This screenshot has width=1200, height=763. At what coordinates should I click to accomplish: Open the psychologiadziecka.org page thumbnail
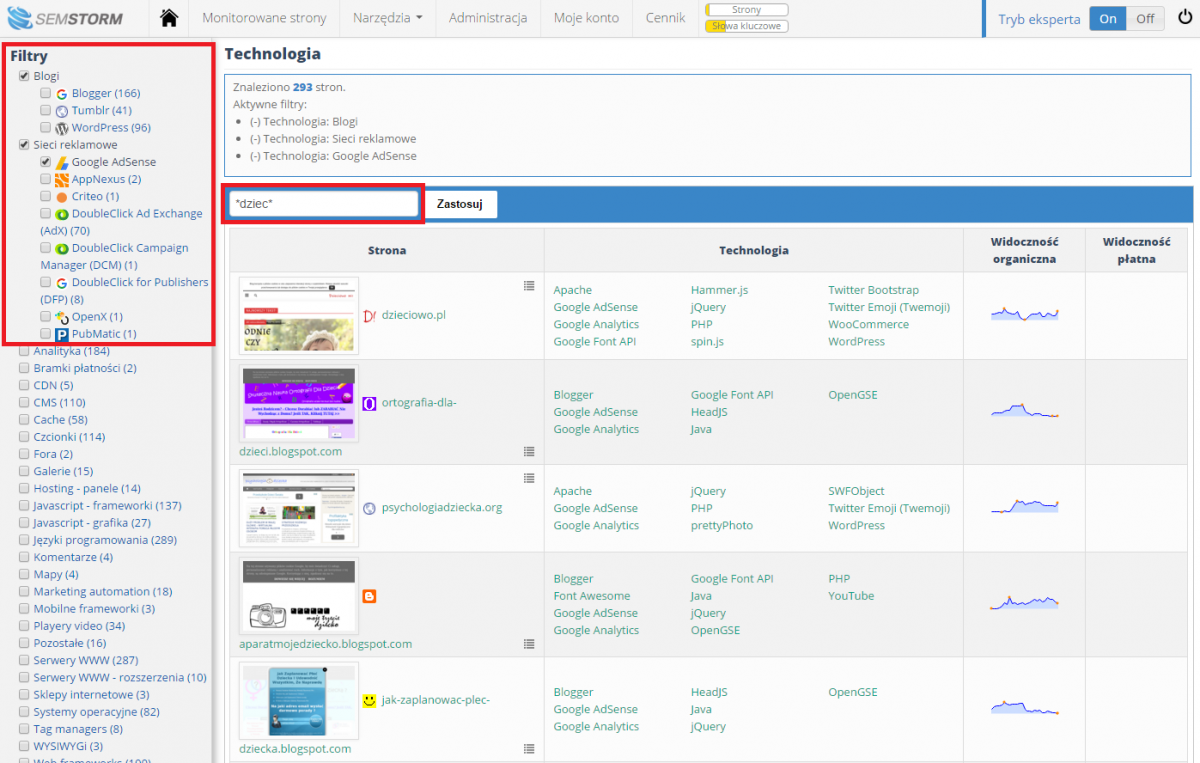pyautogui.click(x=299, y=508)
